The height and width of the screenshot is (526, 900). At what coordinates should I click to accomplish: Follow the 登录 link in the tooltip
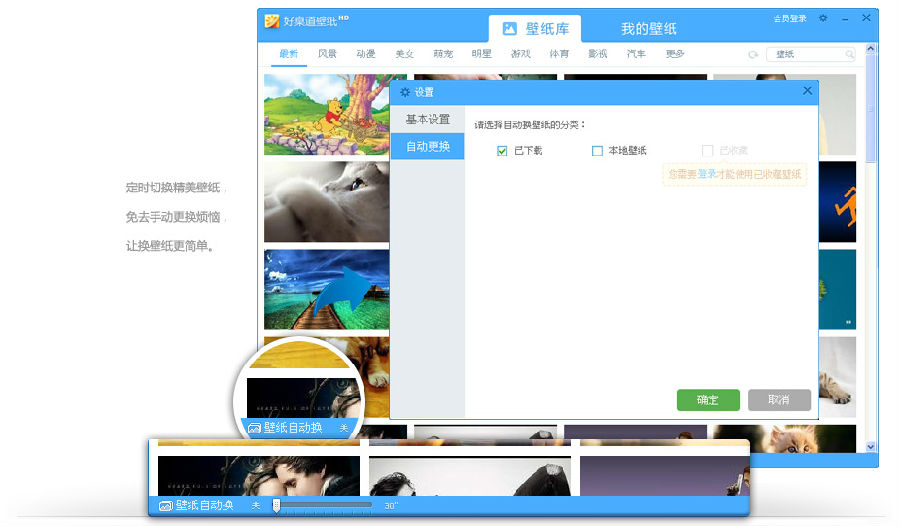pyautogui.click(x=707, y=174)
